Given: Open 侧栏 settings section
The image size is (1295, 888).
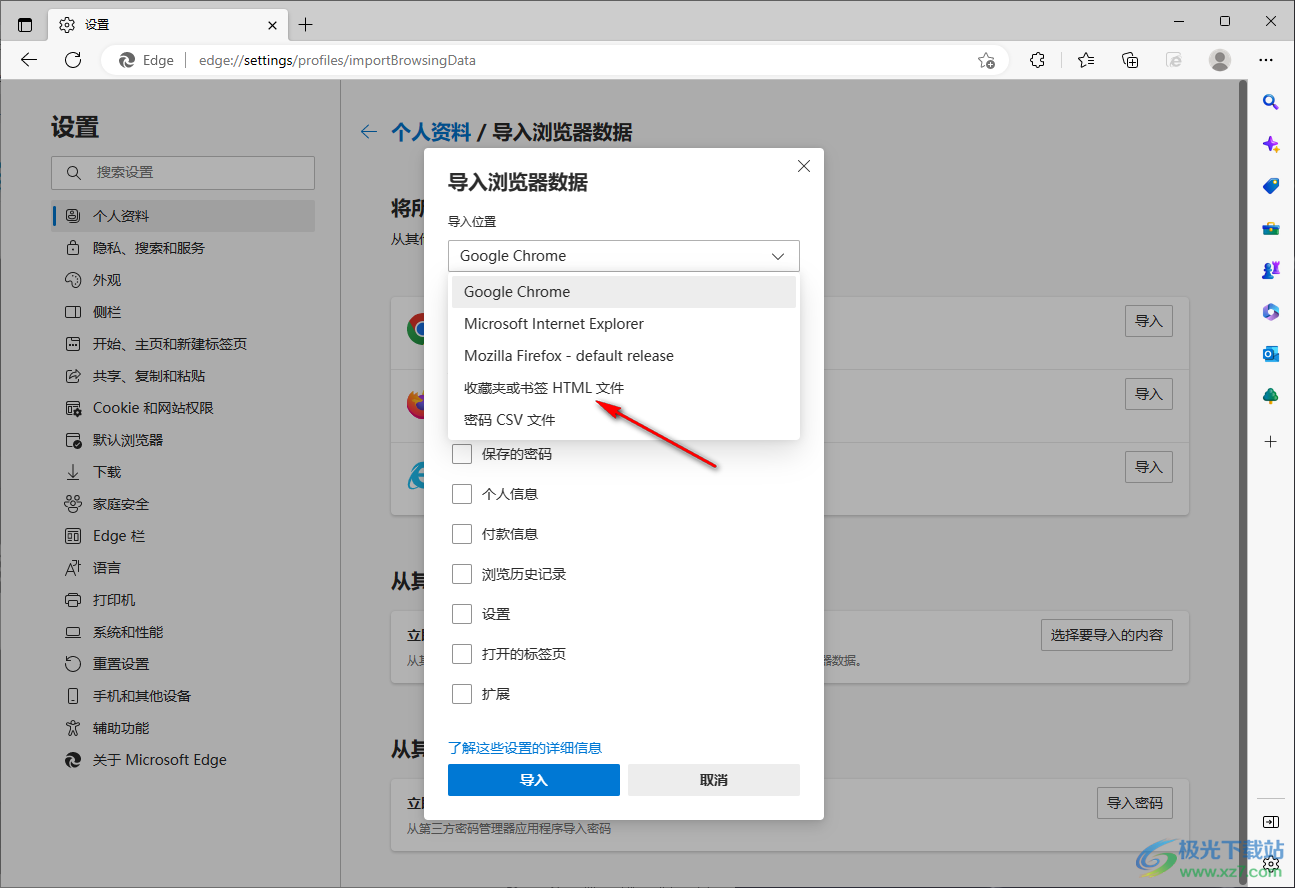Looking at the screenshot, I should point(183,312).
